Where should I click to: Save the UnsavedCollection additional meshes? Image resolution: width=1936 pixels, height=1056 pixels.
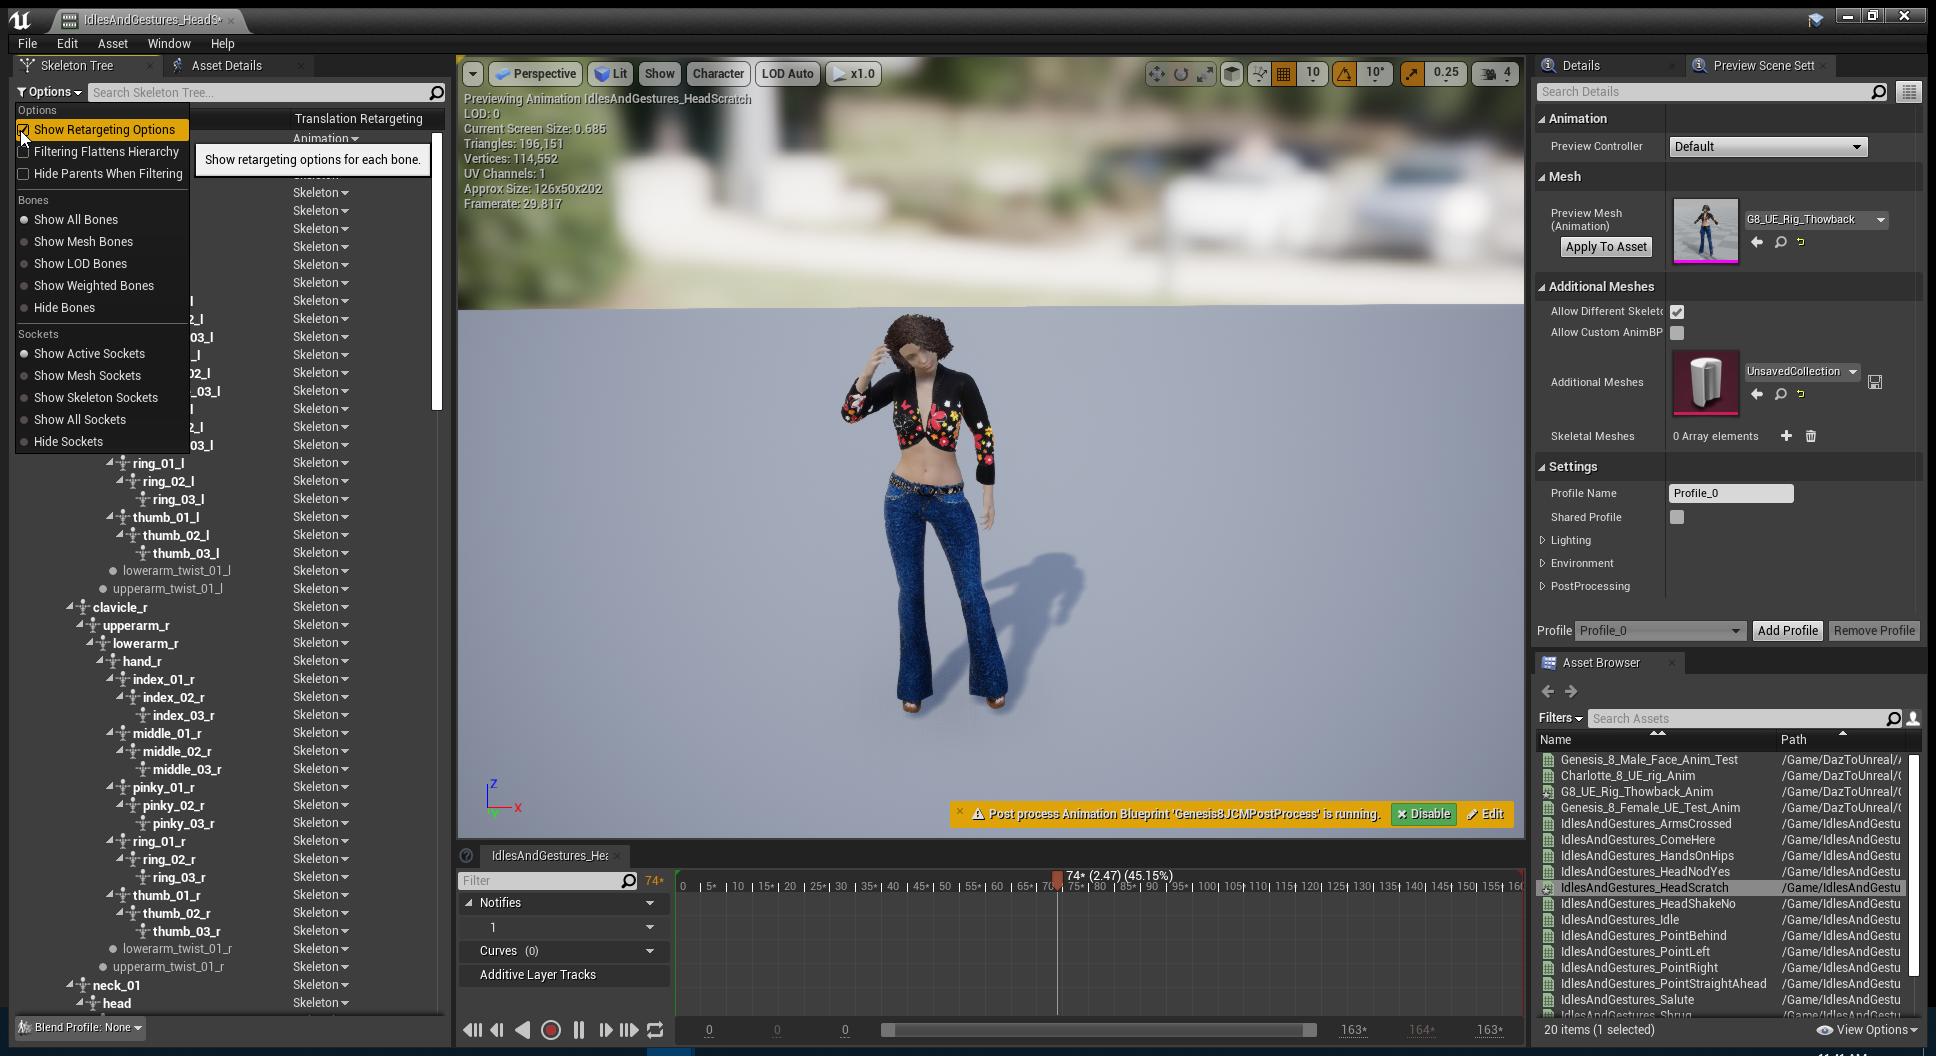pyautogui.click(x=1875, y=382)
